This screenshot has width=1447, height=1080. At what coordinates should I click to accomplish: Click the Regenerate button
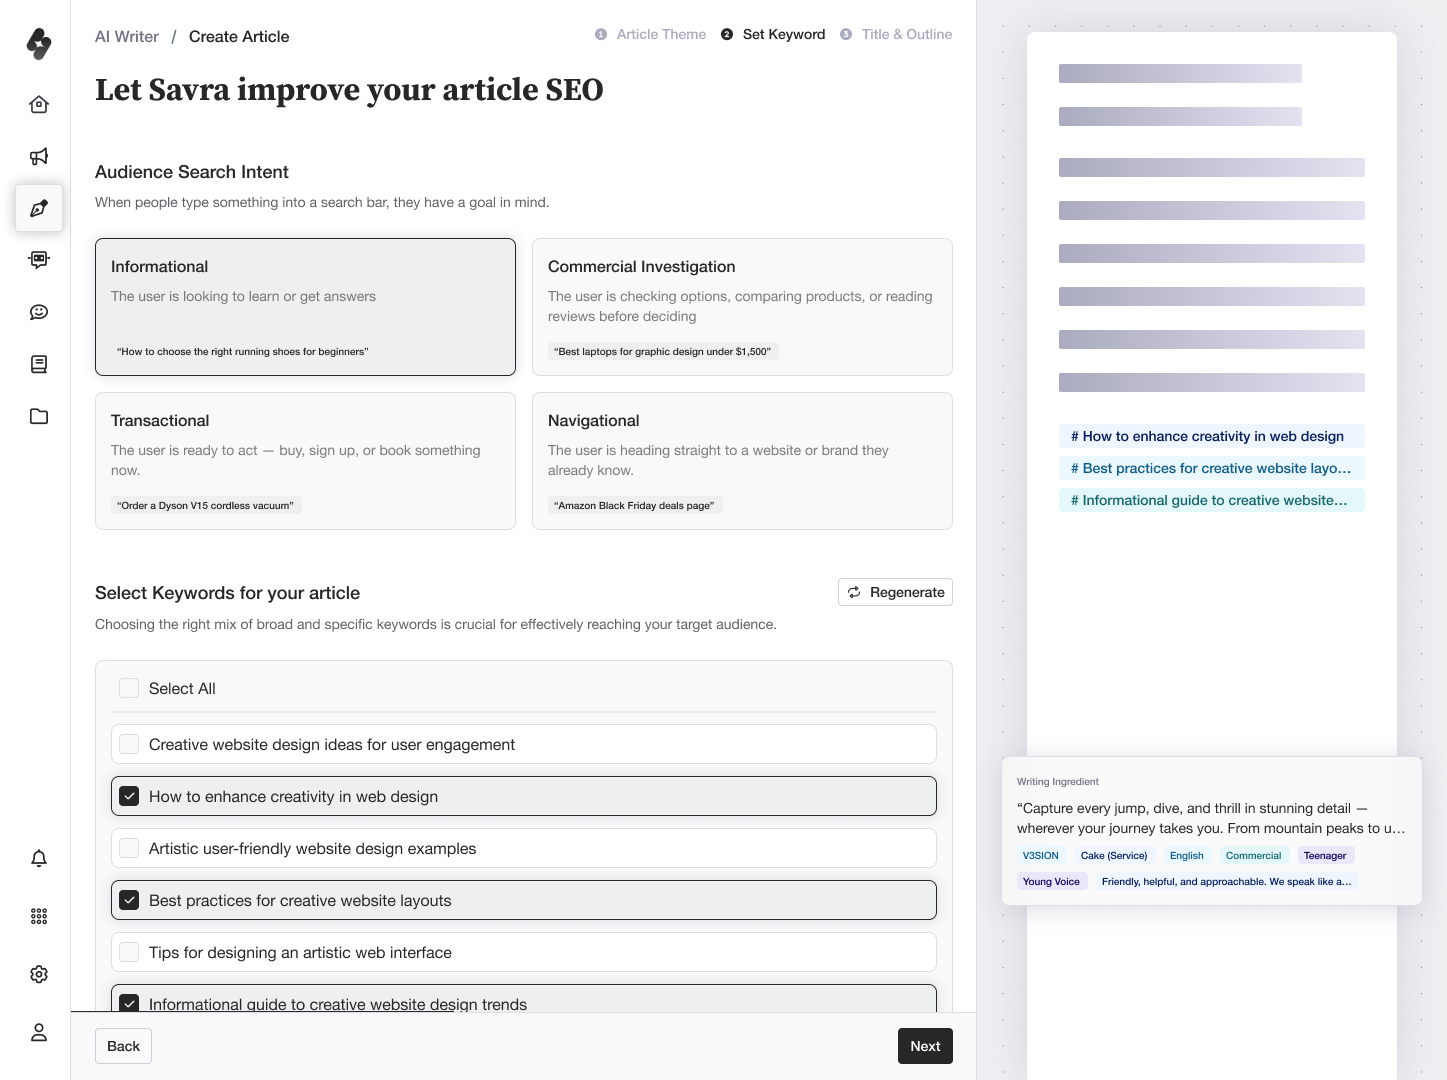pyautogui.click(x=895, y=592)
